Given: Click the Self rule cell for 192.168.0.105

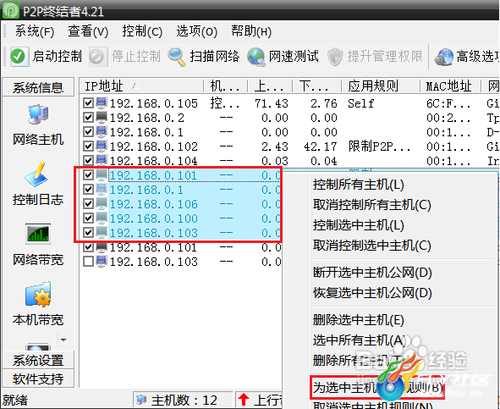Looking at the screenshot, I should (361, 103).
